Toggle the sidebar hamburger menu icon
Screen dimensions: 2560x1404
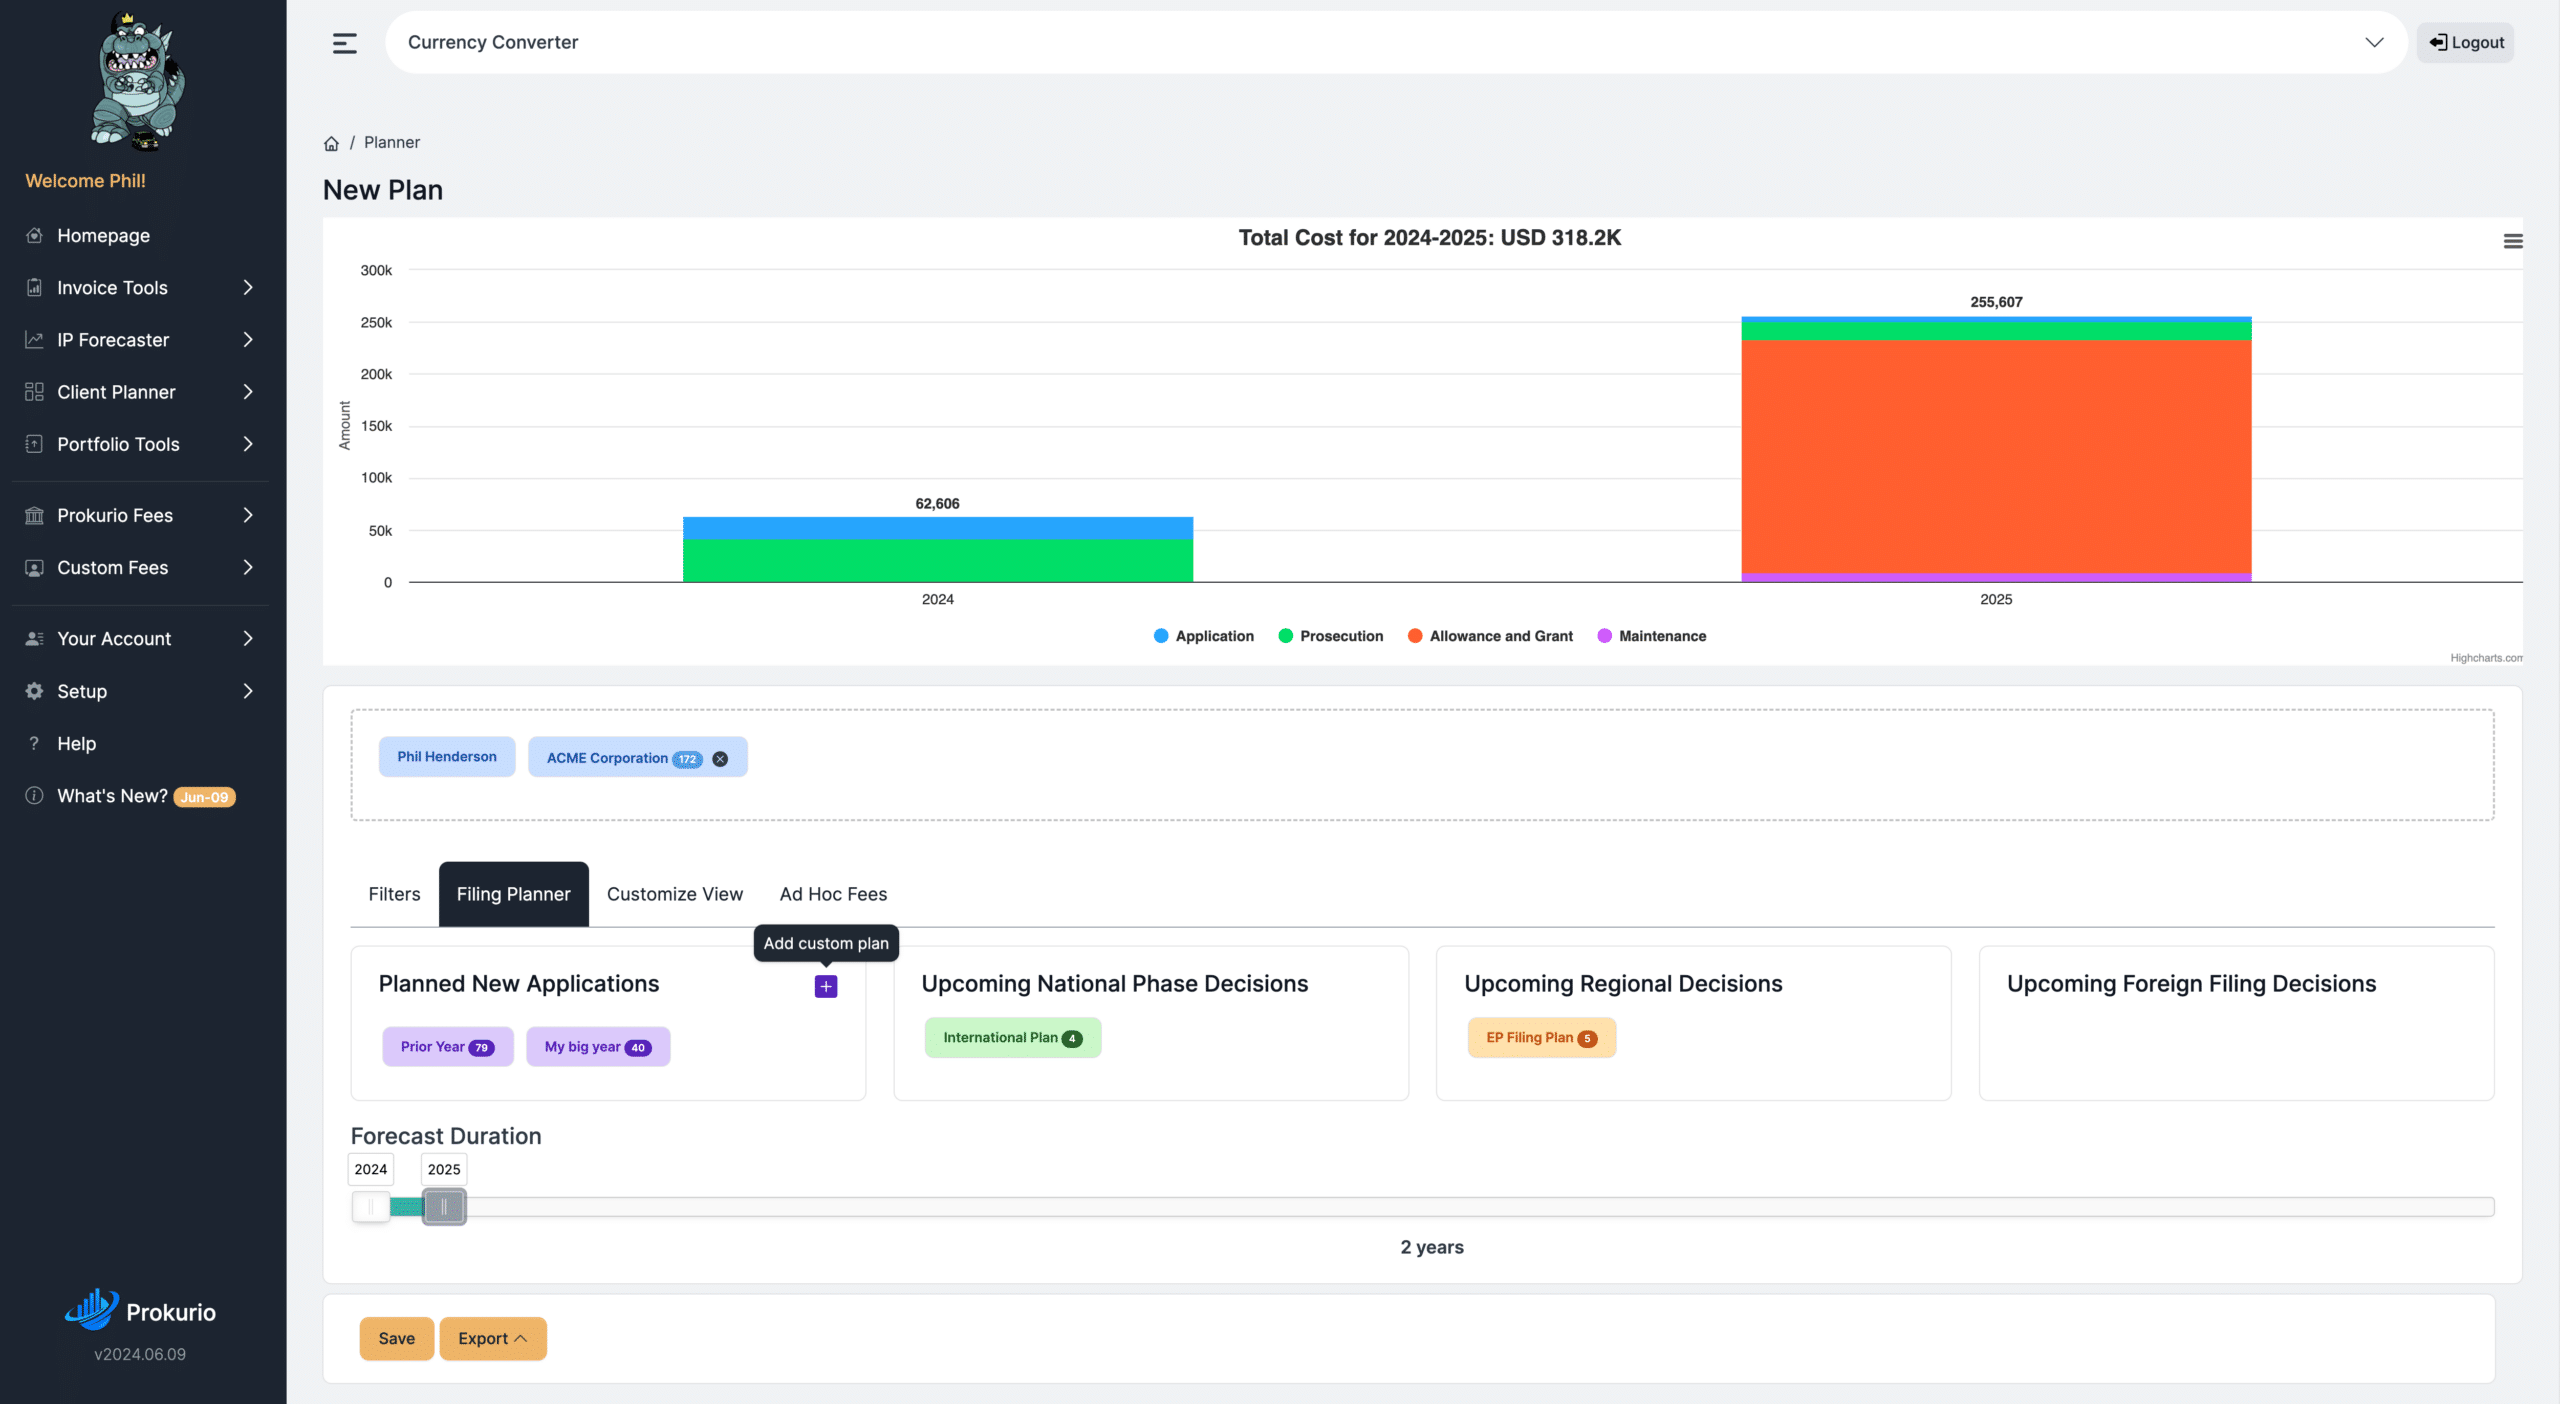click(344, 43)
